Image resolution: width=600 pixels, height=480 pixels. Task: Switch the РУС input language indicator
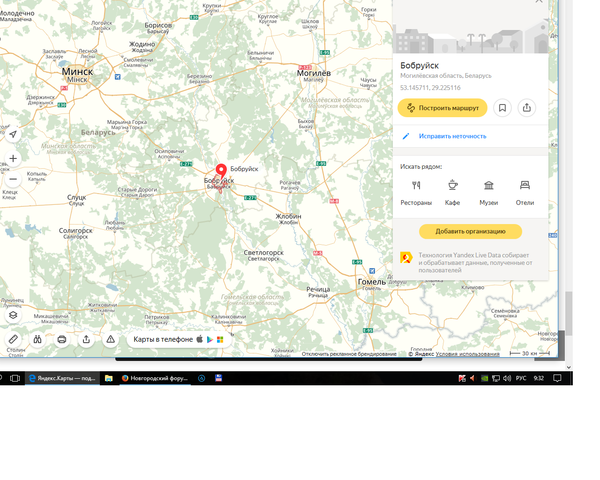[x=521, y=378]
